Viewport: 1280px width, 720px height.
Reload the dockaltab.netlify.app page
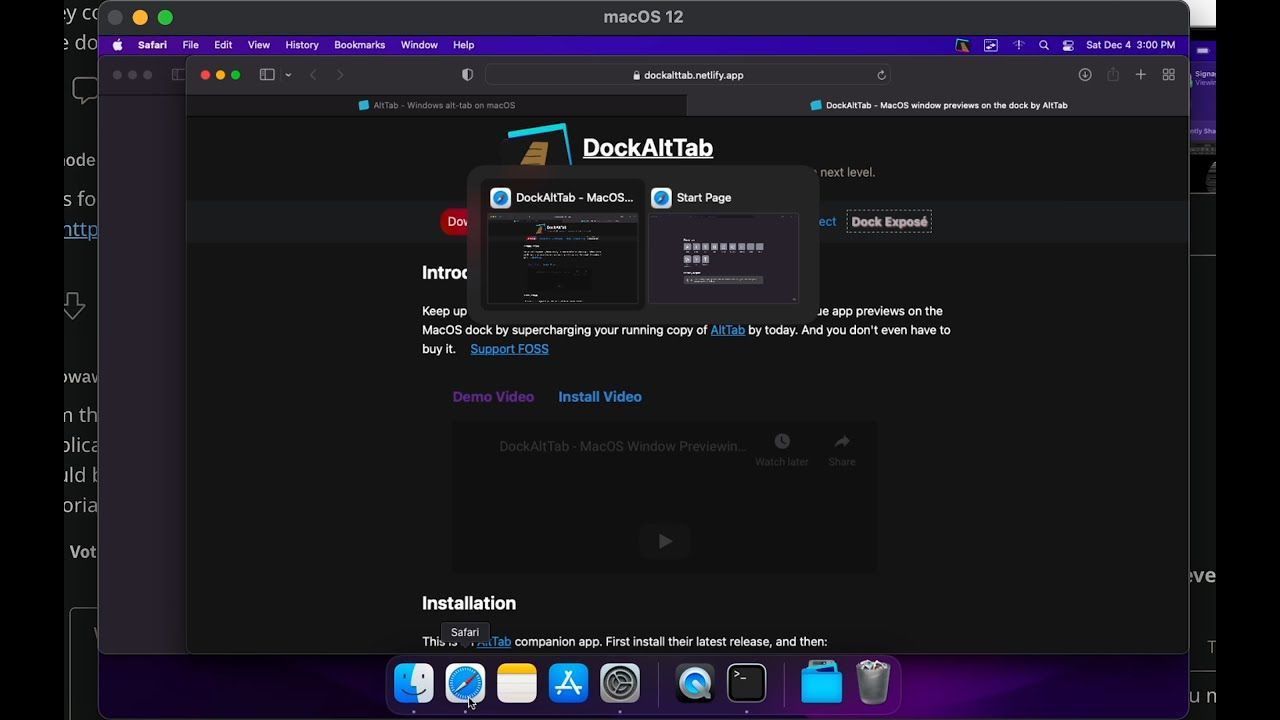pyautogui.click(x=881, y=74)
